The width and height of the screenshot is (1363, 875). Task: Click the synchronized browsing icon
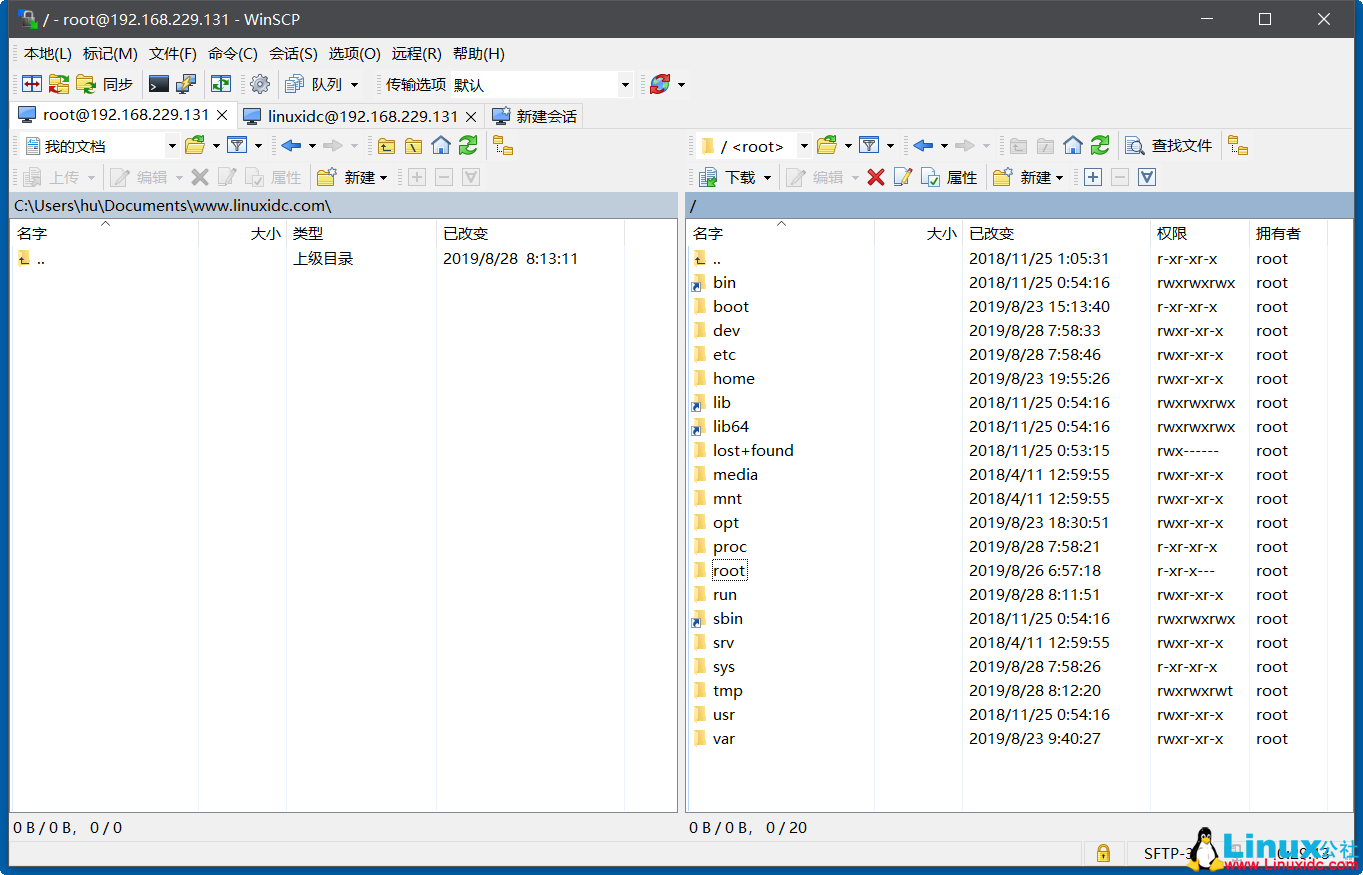coord(220,84)
